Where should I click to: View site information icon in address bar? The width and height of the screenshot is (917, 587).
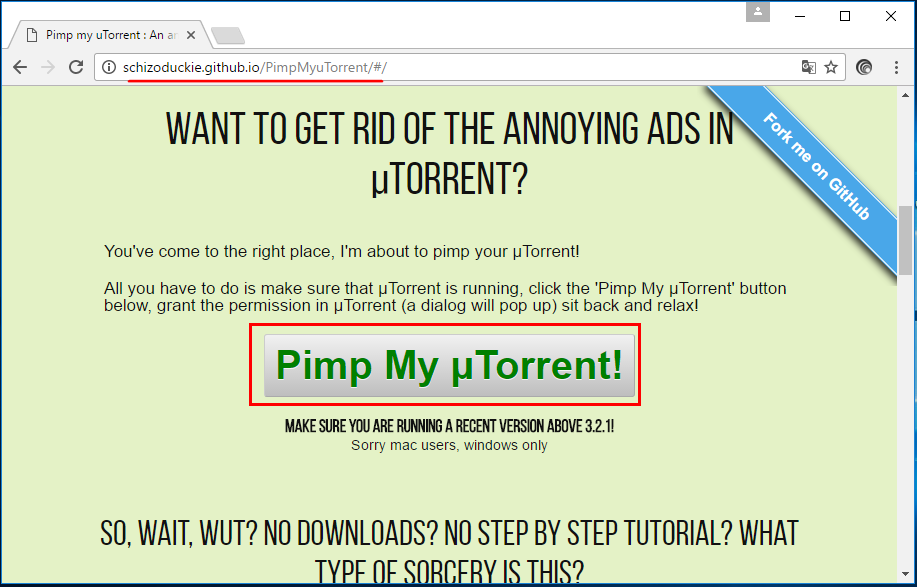click(109, 67)
